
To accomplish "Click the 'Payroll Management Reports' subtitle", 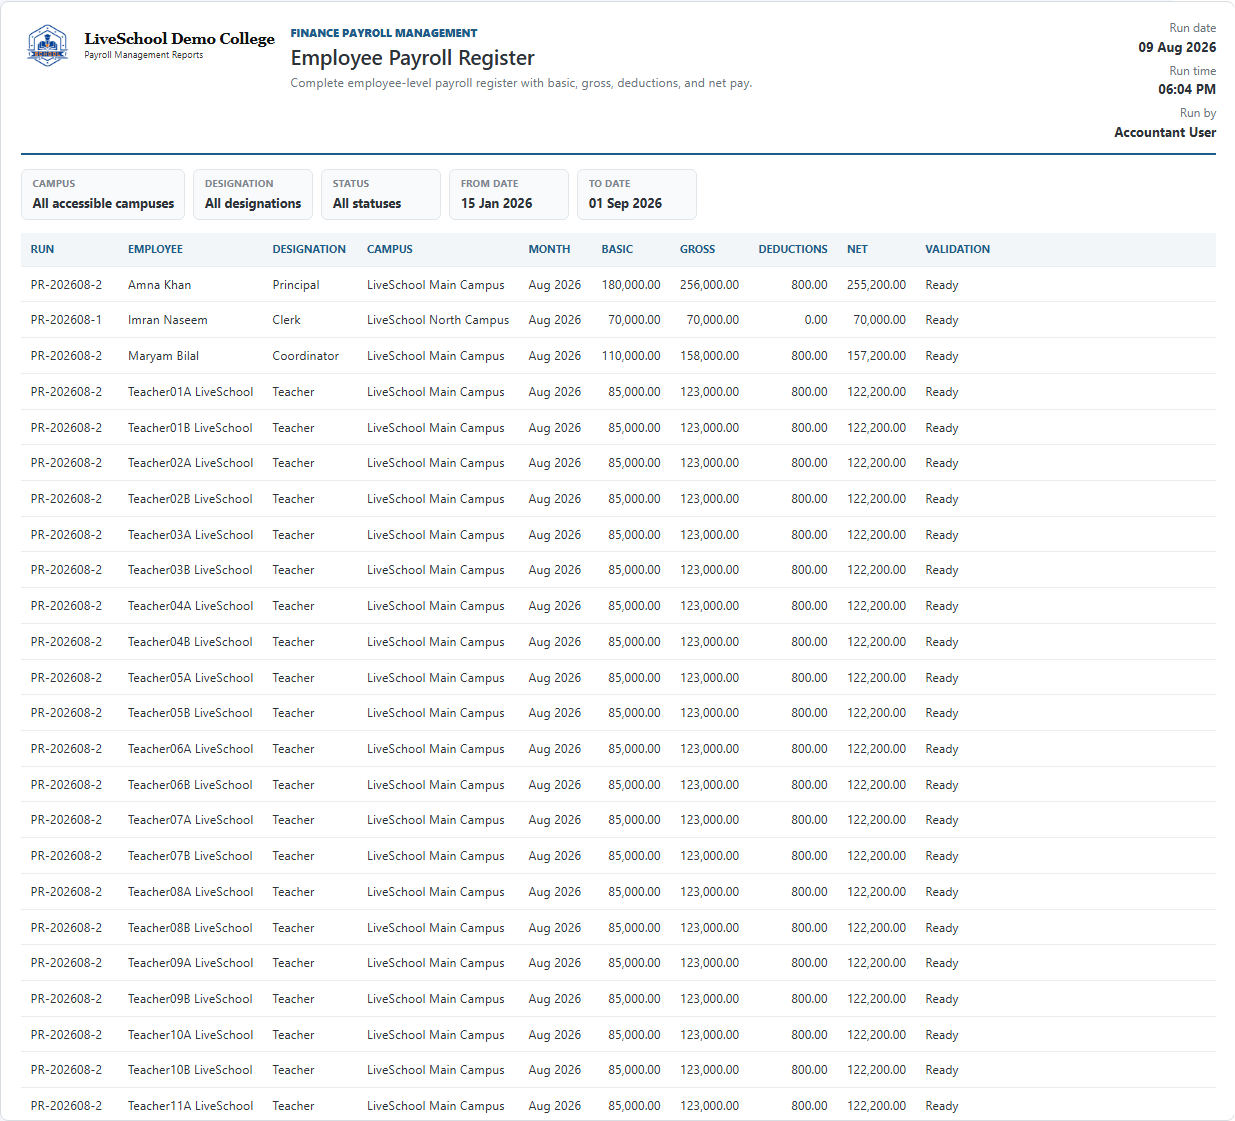I will pos(143,55).
